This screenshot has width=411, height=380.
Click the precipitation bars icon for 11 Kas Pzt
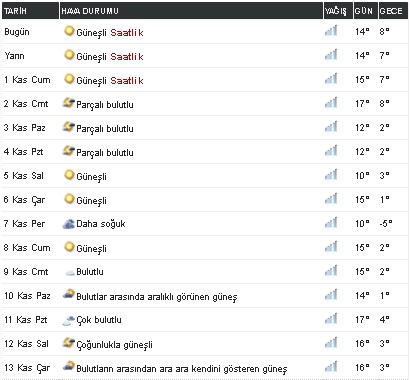(x=331, y=319)
